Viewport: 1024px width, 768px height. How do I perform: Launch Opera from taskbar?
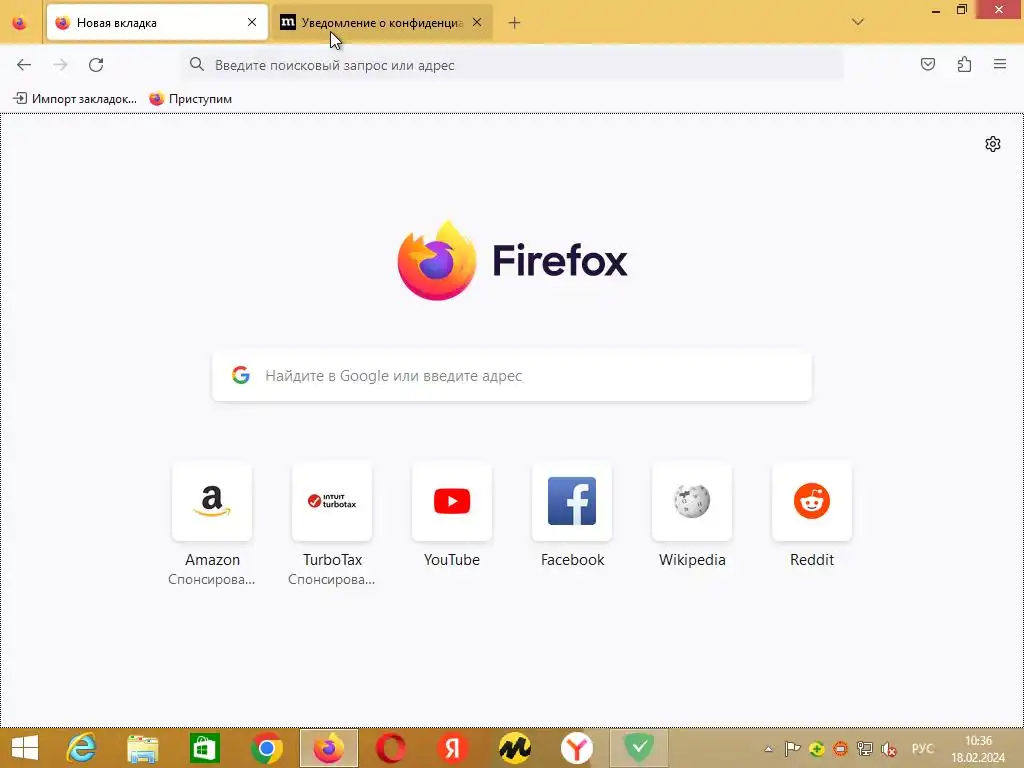[391, 748]
